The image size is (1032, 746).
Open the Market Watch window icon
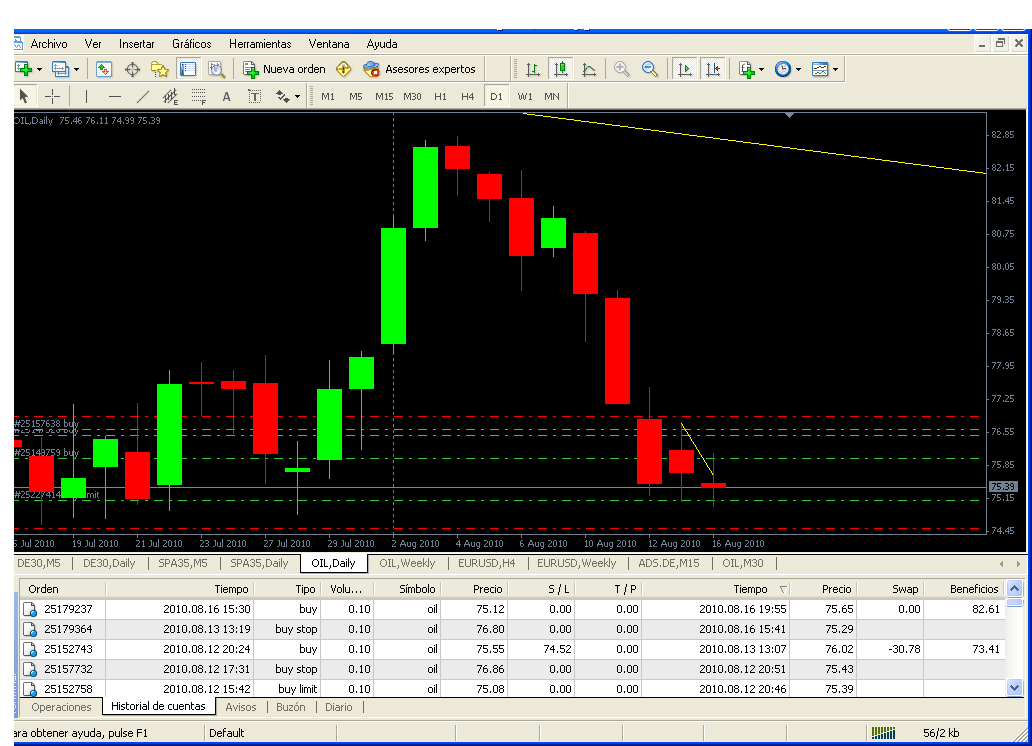click(104, 69)
